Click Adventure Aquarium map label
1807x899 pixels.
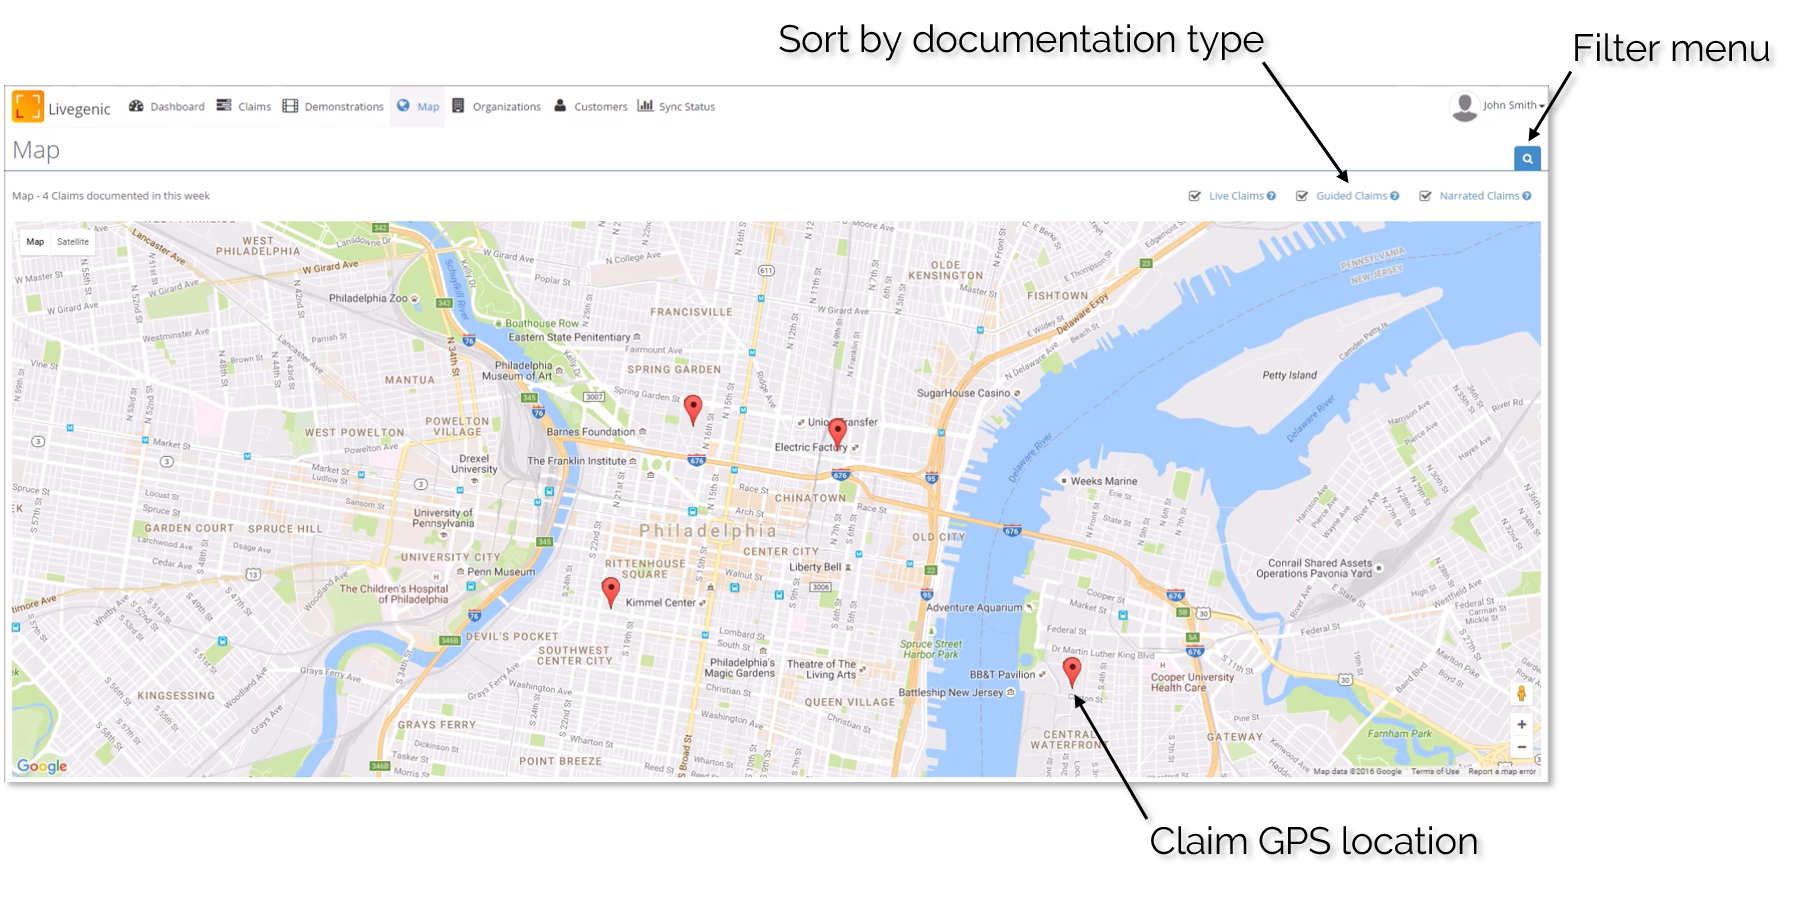974,607
